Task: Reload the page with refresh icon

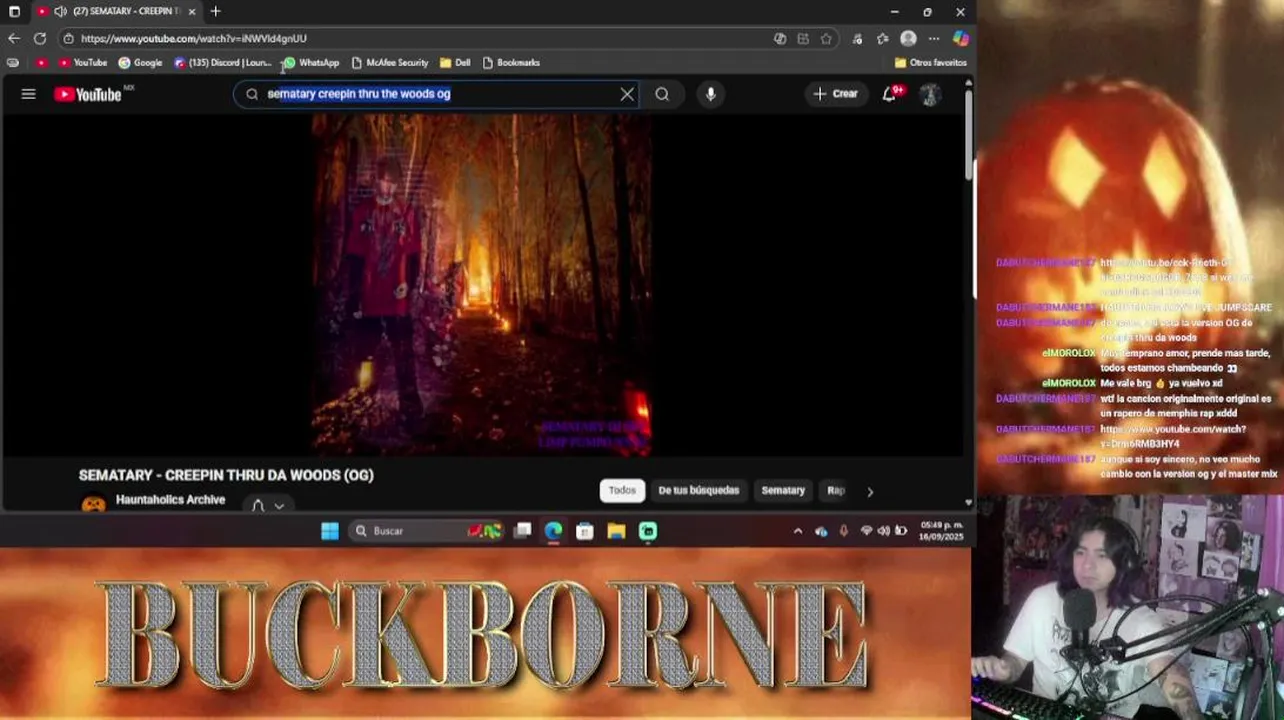Action: pos(40,38)
